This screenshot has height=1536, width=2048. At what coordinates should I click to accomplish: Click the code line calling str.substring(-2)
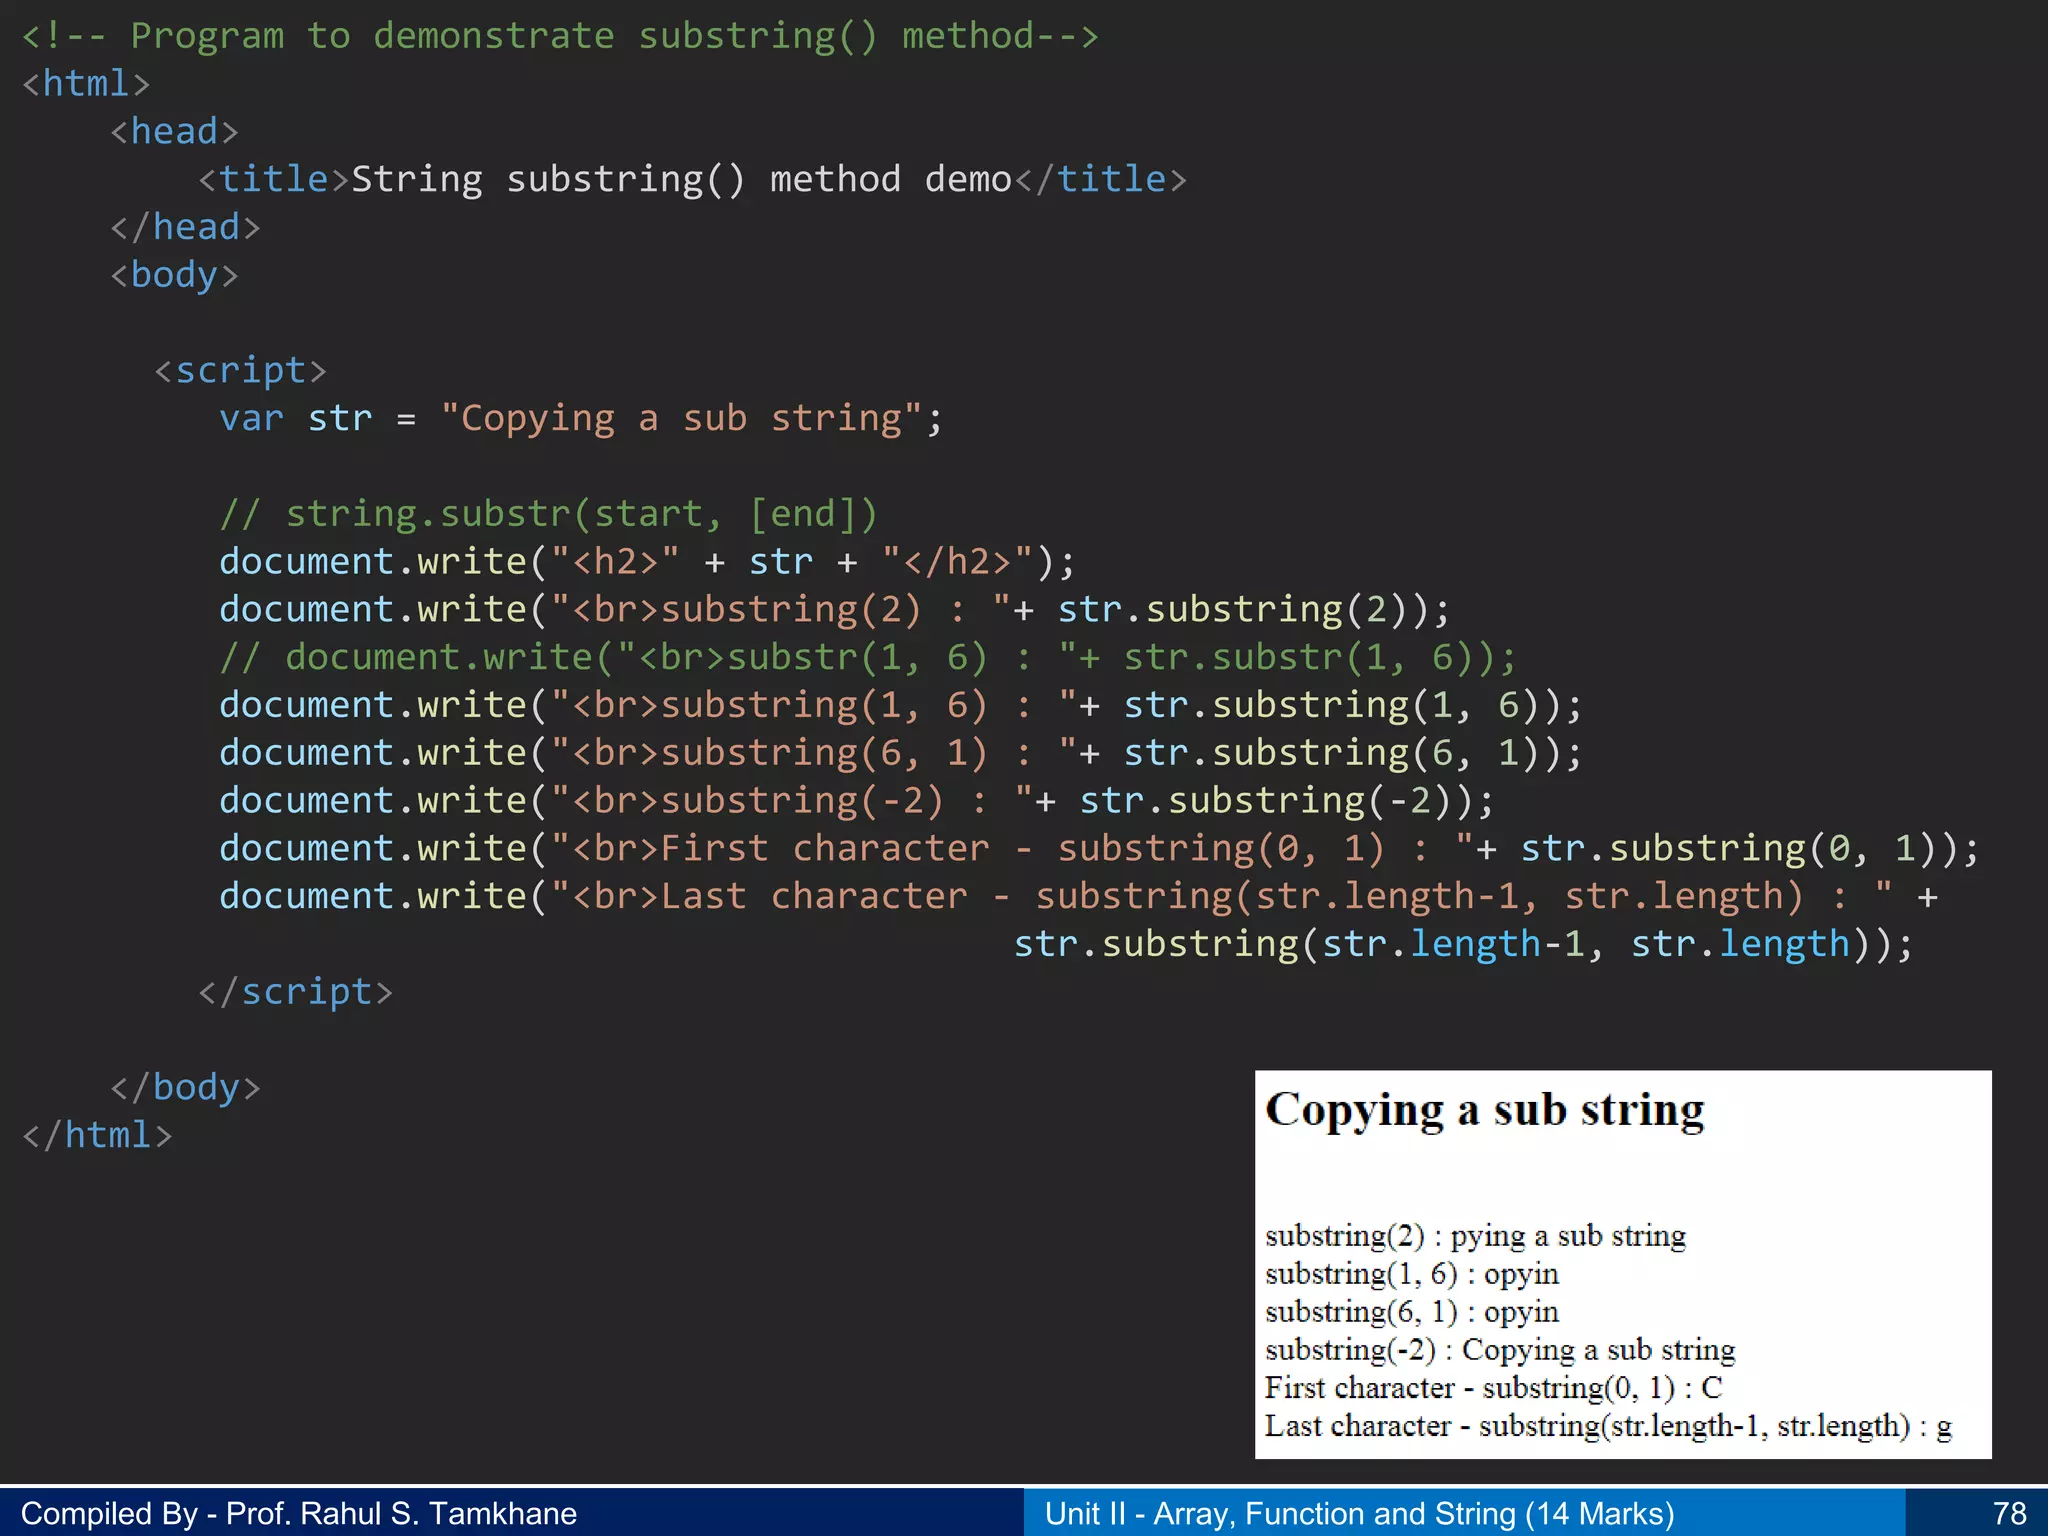856,801
